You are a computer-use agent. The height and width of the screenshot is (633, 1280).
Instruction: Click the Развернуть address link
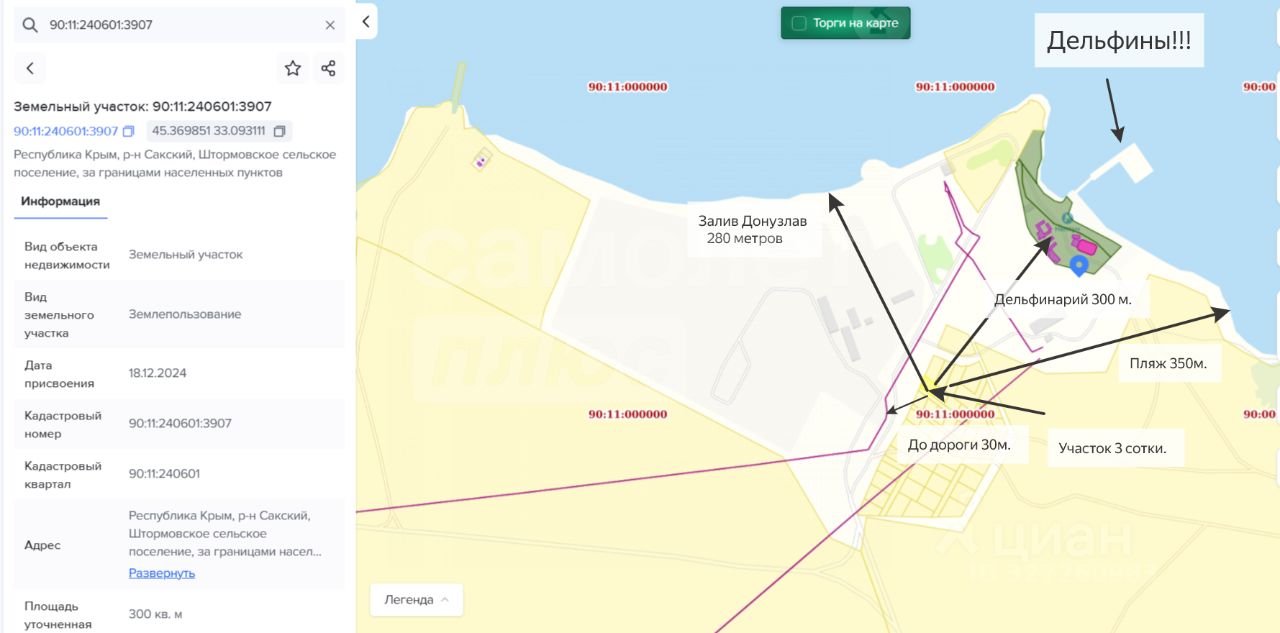coord(162,573)
